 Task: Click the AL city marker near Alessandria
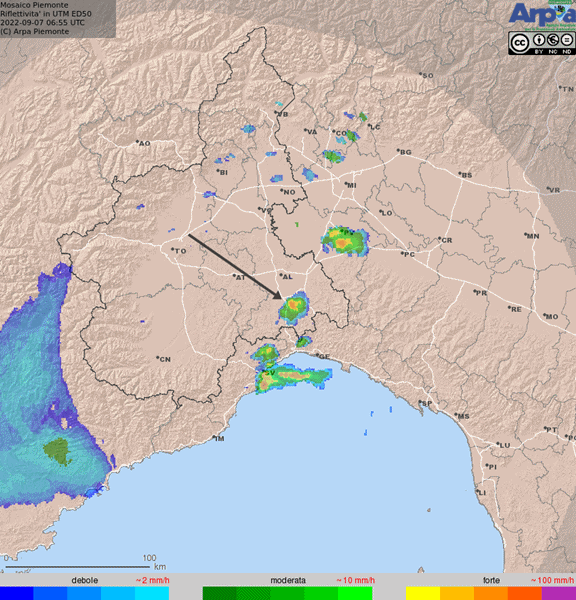coord(286,276)
